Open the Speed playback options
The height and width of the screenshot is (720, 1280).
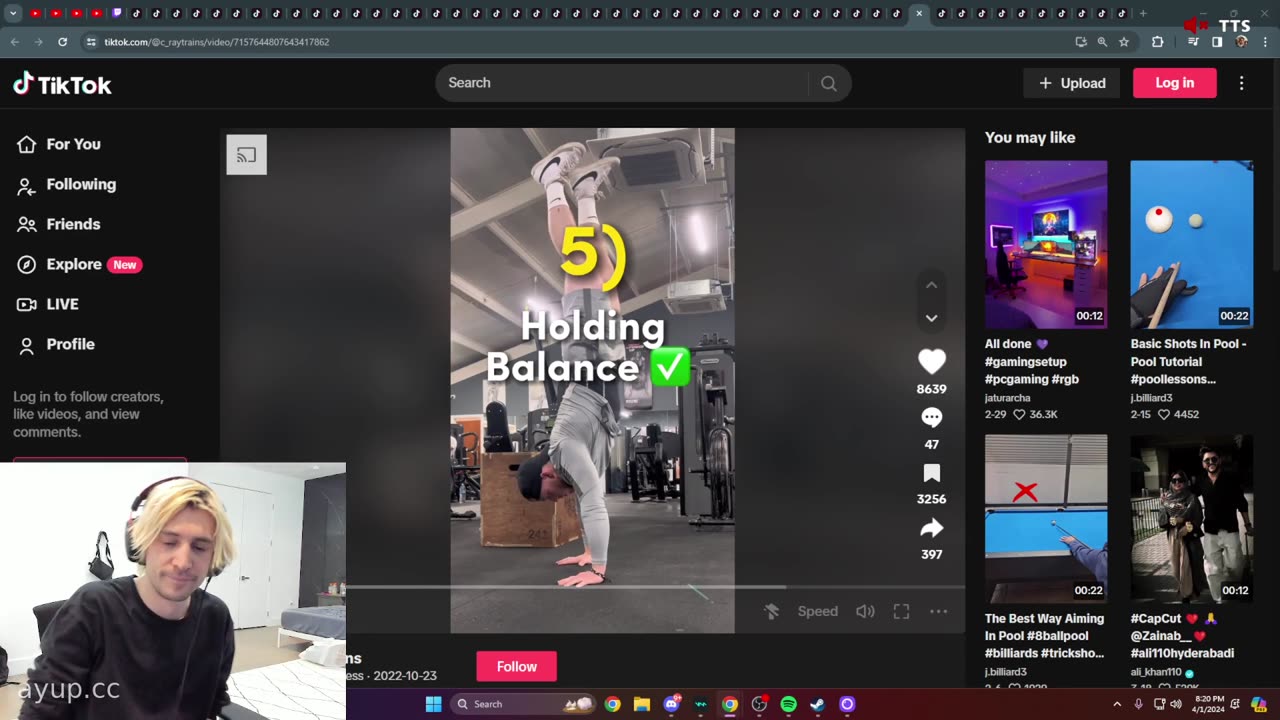pyautogui.click(x=817, y=611)
